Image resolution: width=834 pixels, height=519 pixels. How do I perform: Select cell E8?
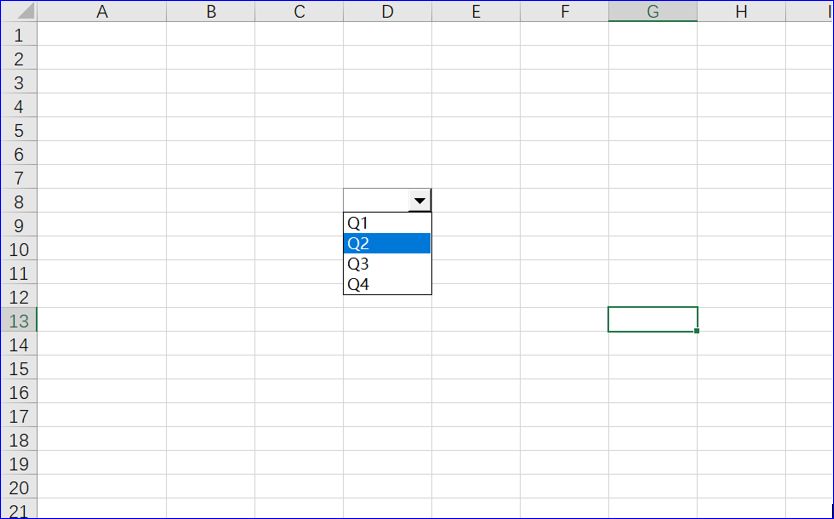tap(476, 200)
